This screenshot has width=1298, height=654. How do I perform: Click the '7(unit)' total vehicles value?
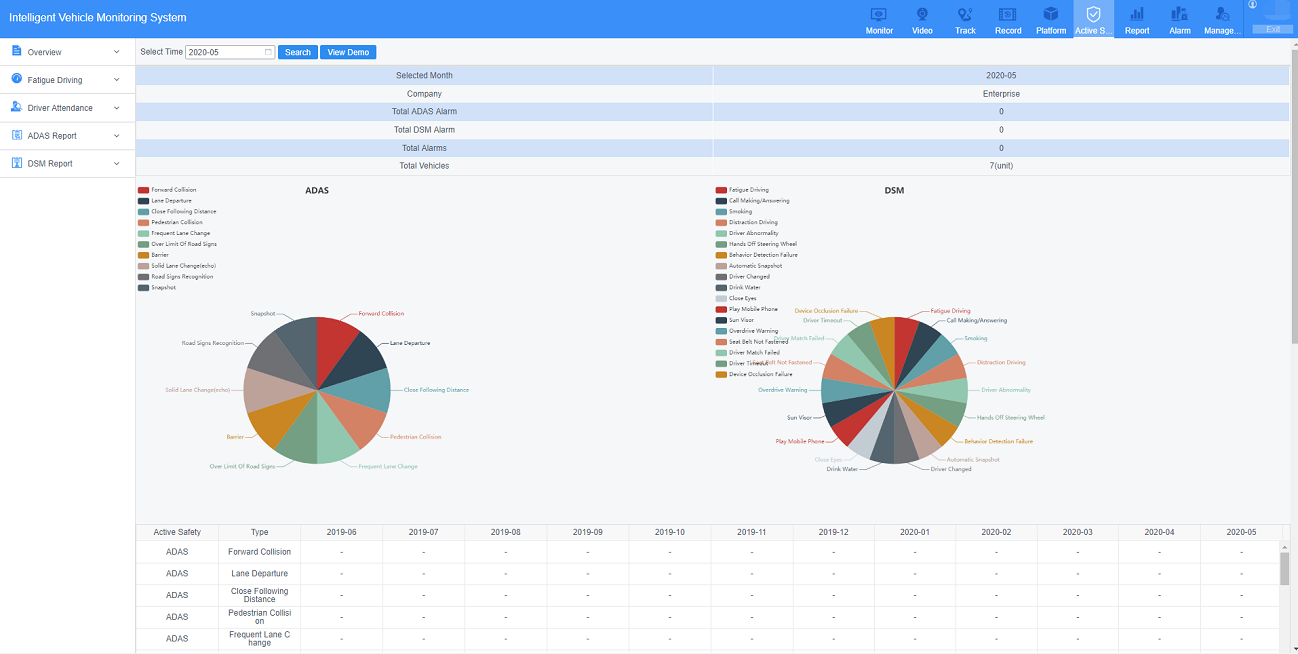tap(1001, 166)
